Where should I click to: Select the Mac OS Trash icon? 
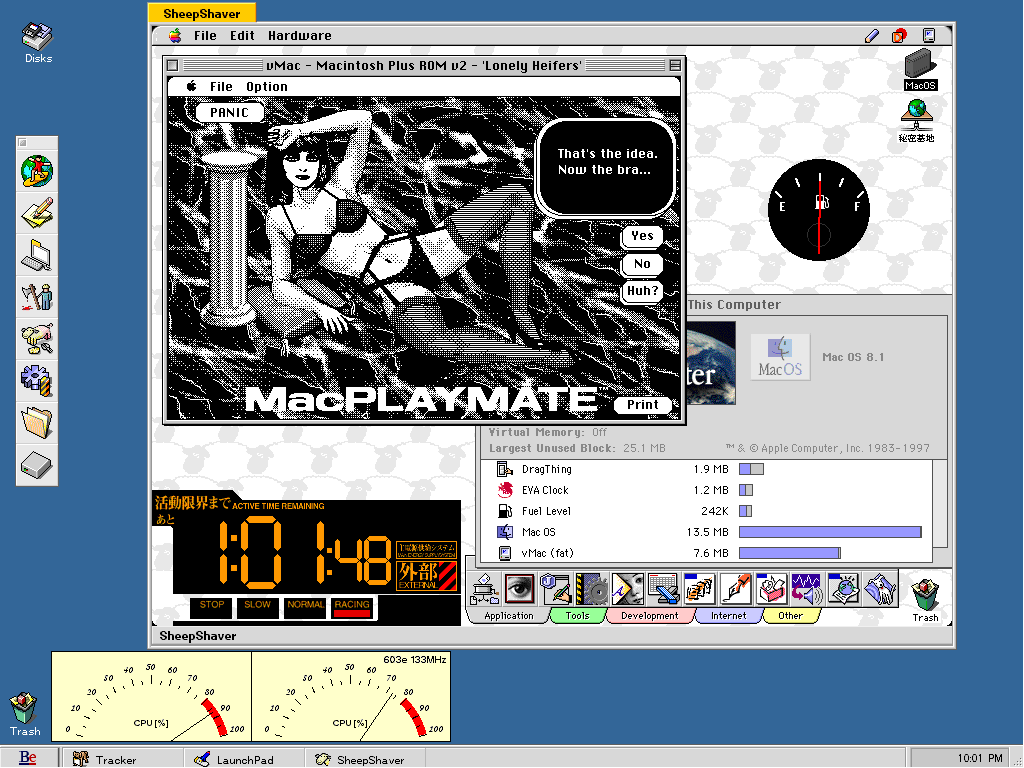tap(925, 600)
